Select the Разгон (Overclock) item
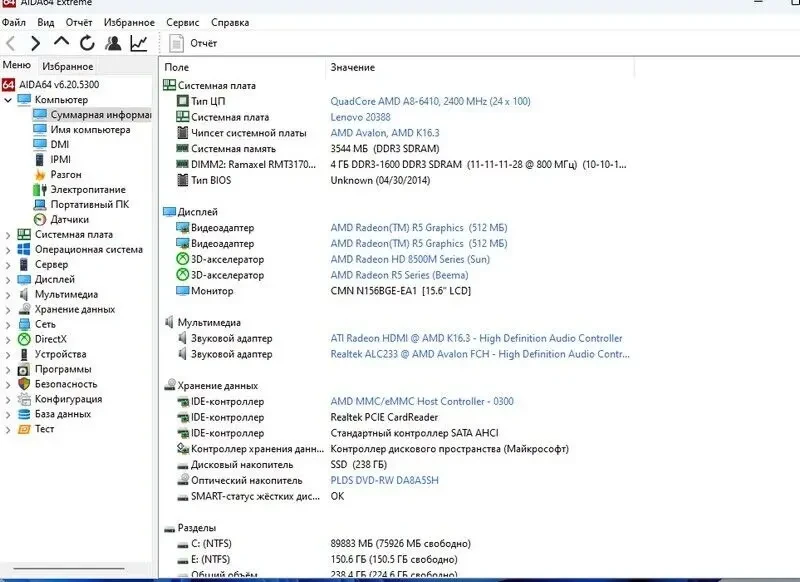The width and height of the screenshot is (800, 582). pyautogui.click(x=62, y=173)
